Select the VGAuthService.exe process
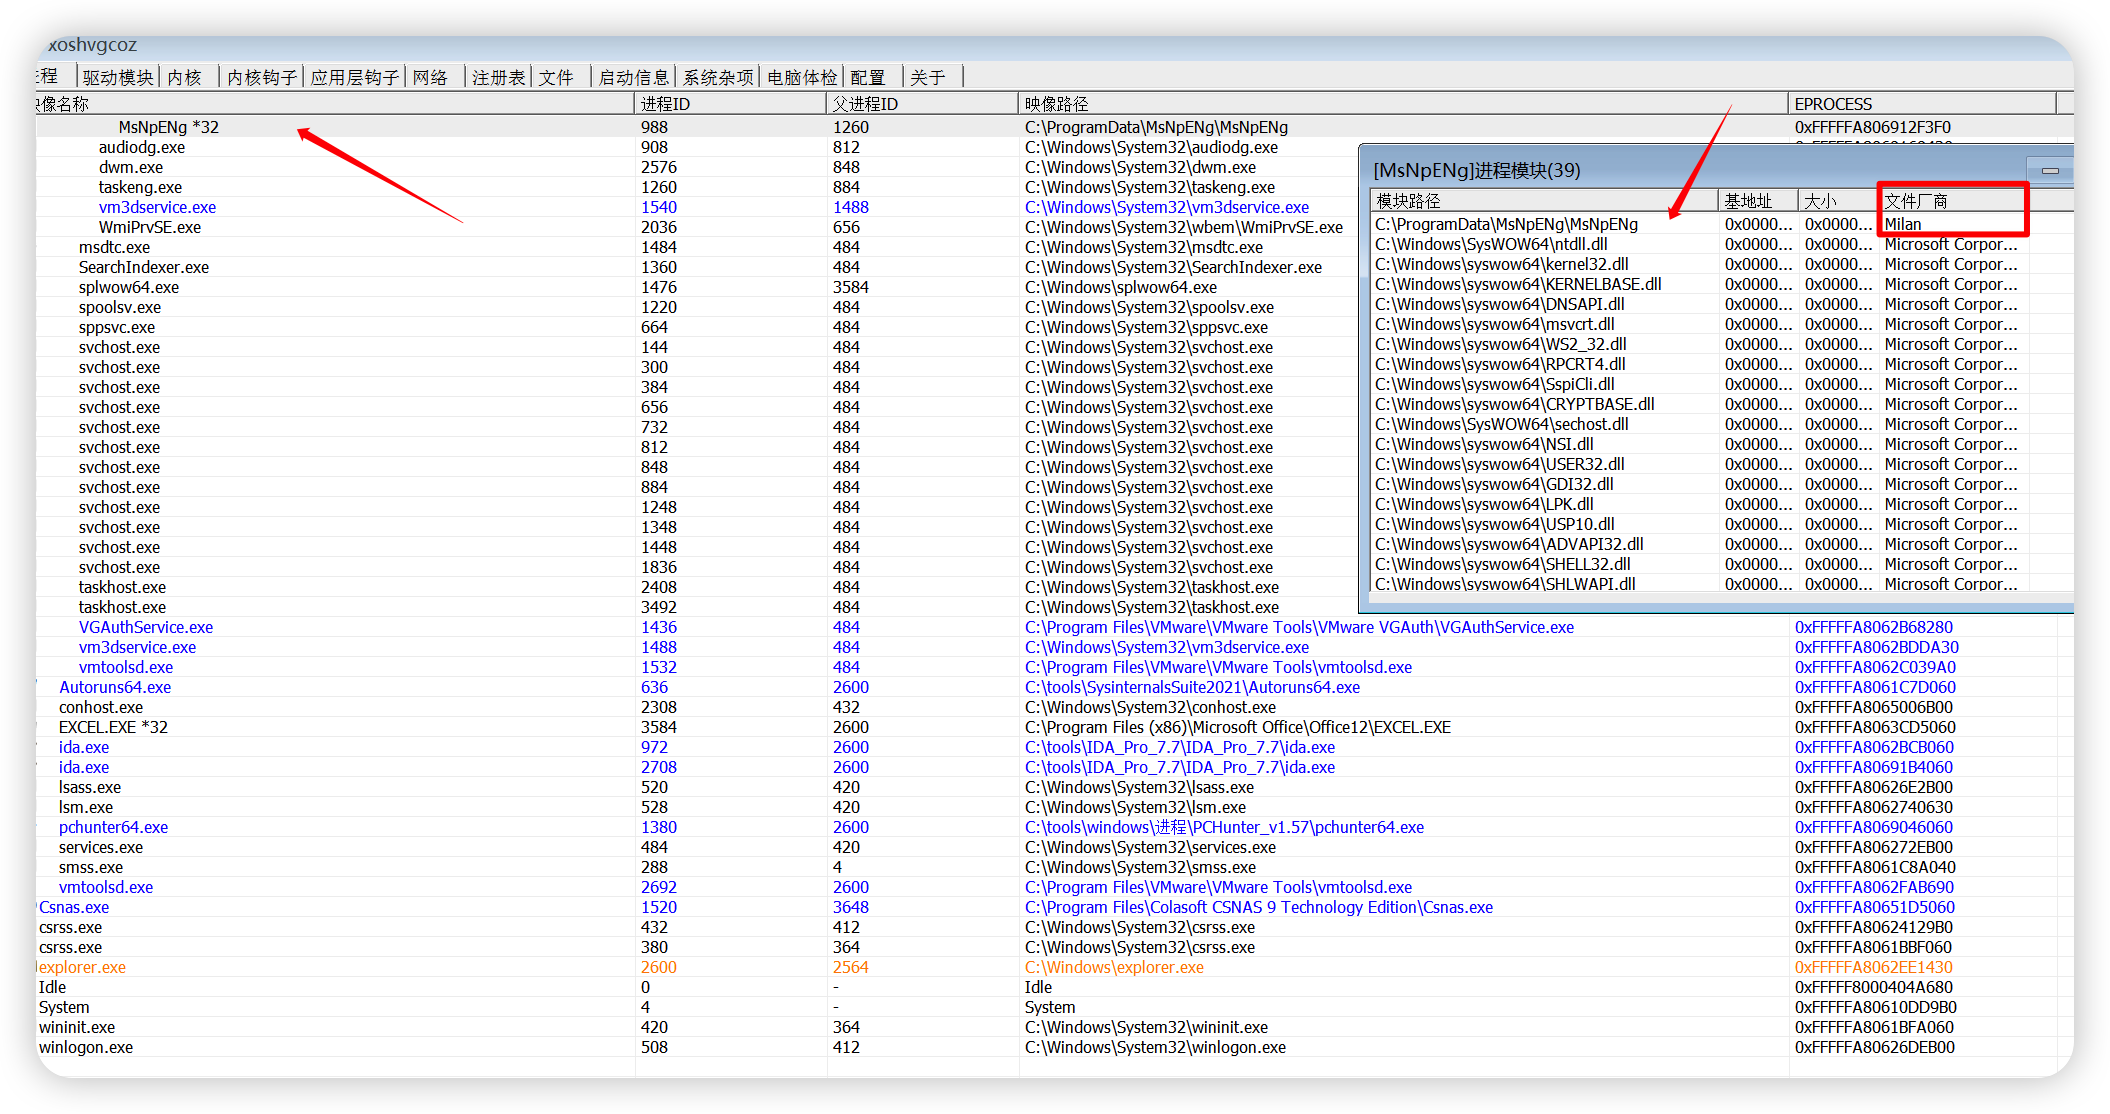 click(145, 627)
